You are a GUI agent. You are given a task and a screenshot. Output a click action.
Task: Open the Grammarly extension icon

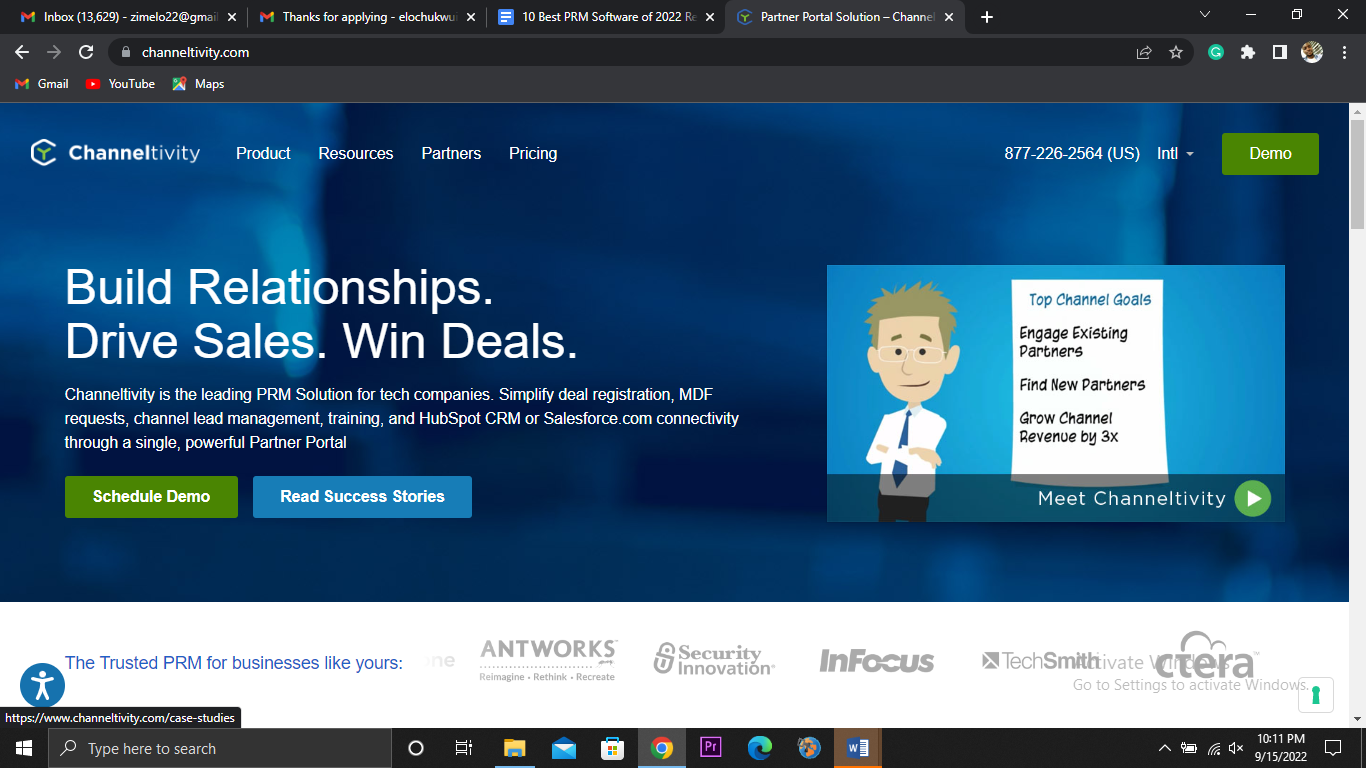pos(1216,52)
